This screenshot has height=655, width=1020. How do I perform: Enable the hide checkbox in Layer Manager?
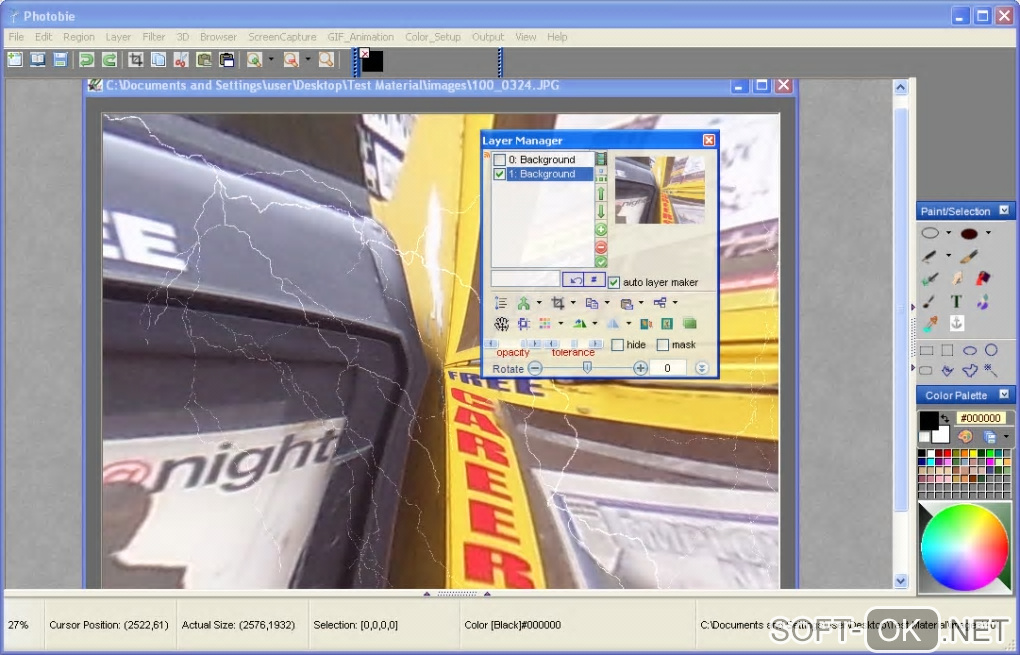click(617, 345)
